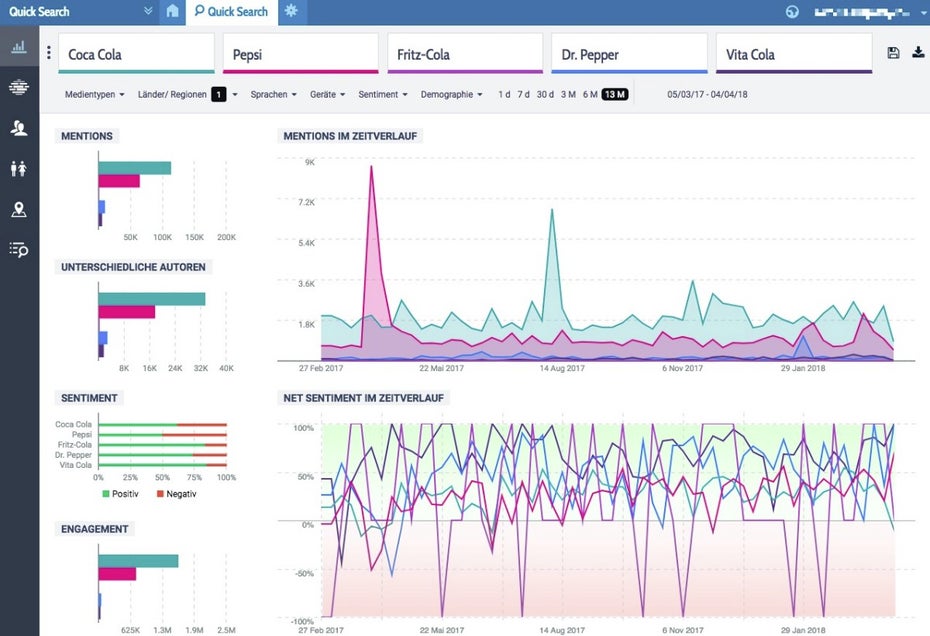Click the MENTIONS panel heading
930x636 pixels.
coord(87,136)
